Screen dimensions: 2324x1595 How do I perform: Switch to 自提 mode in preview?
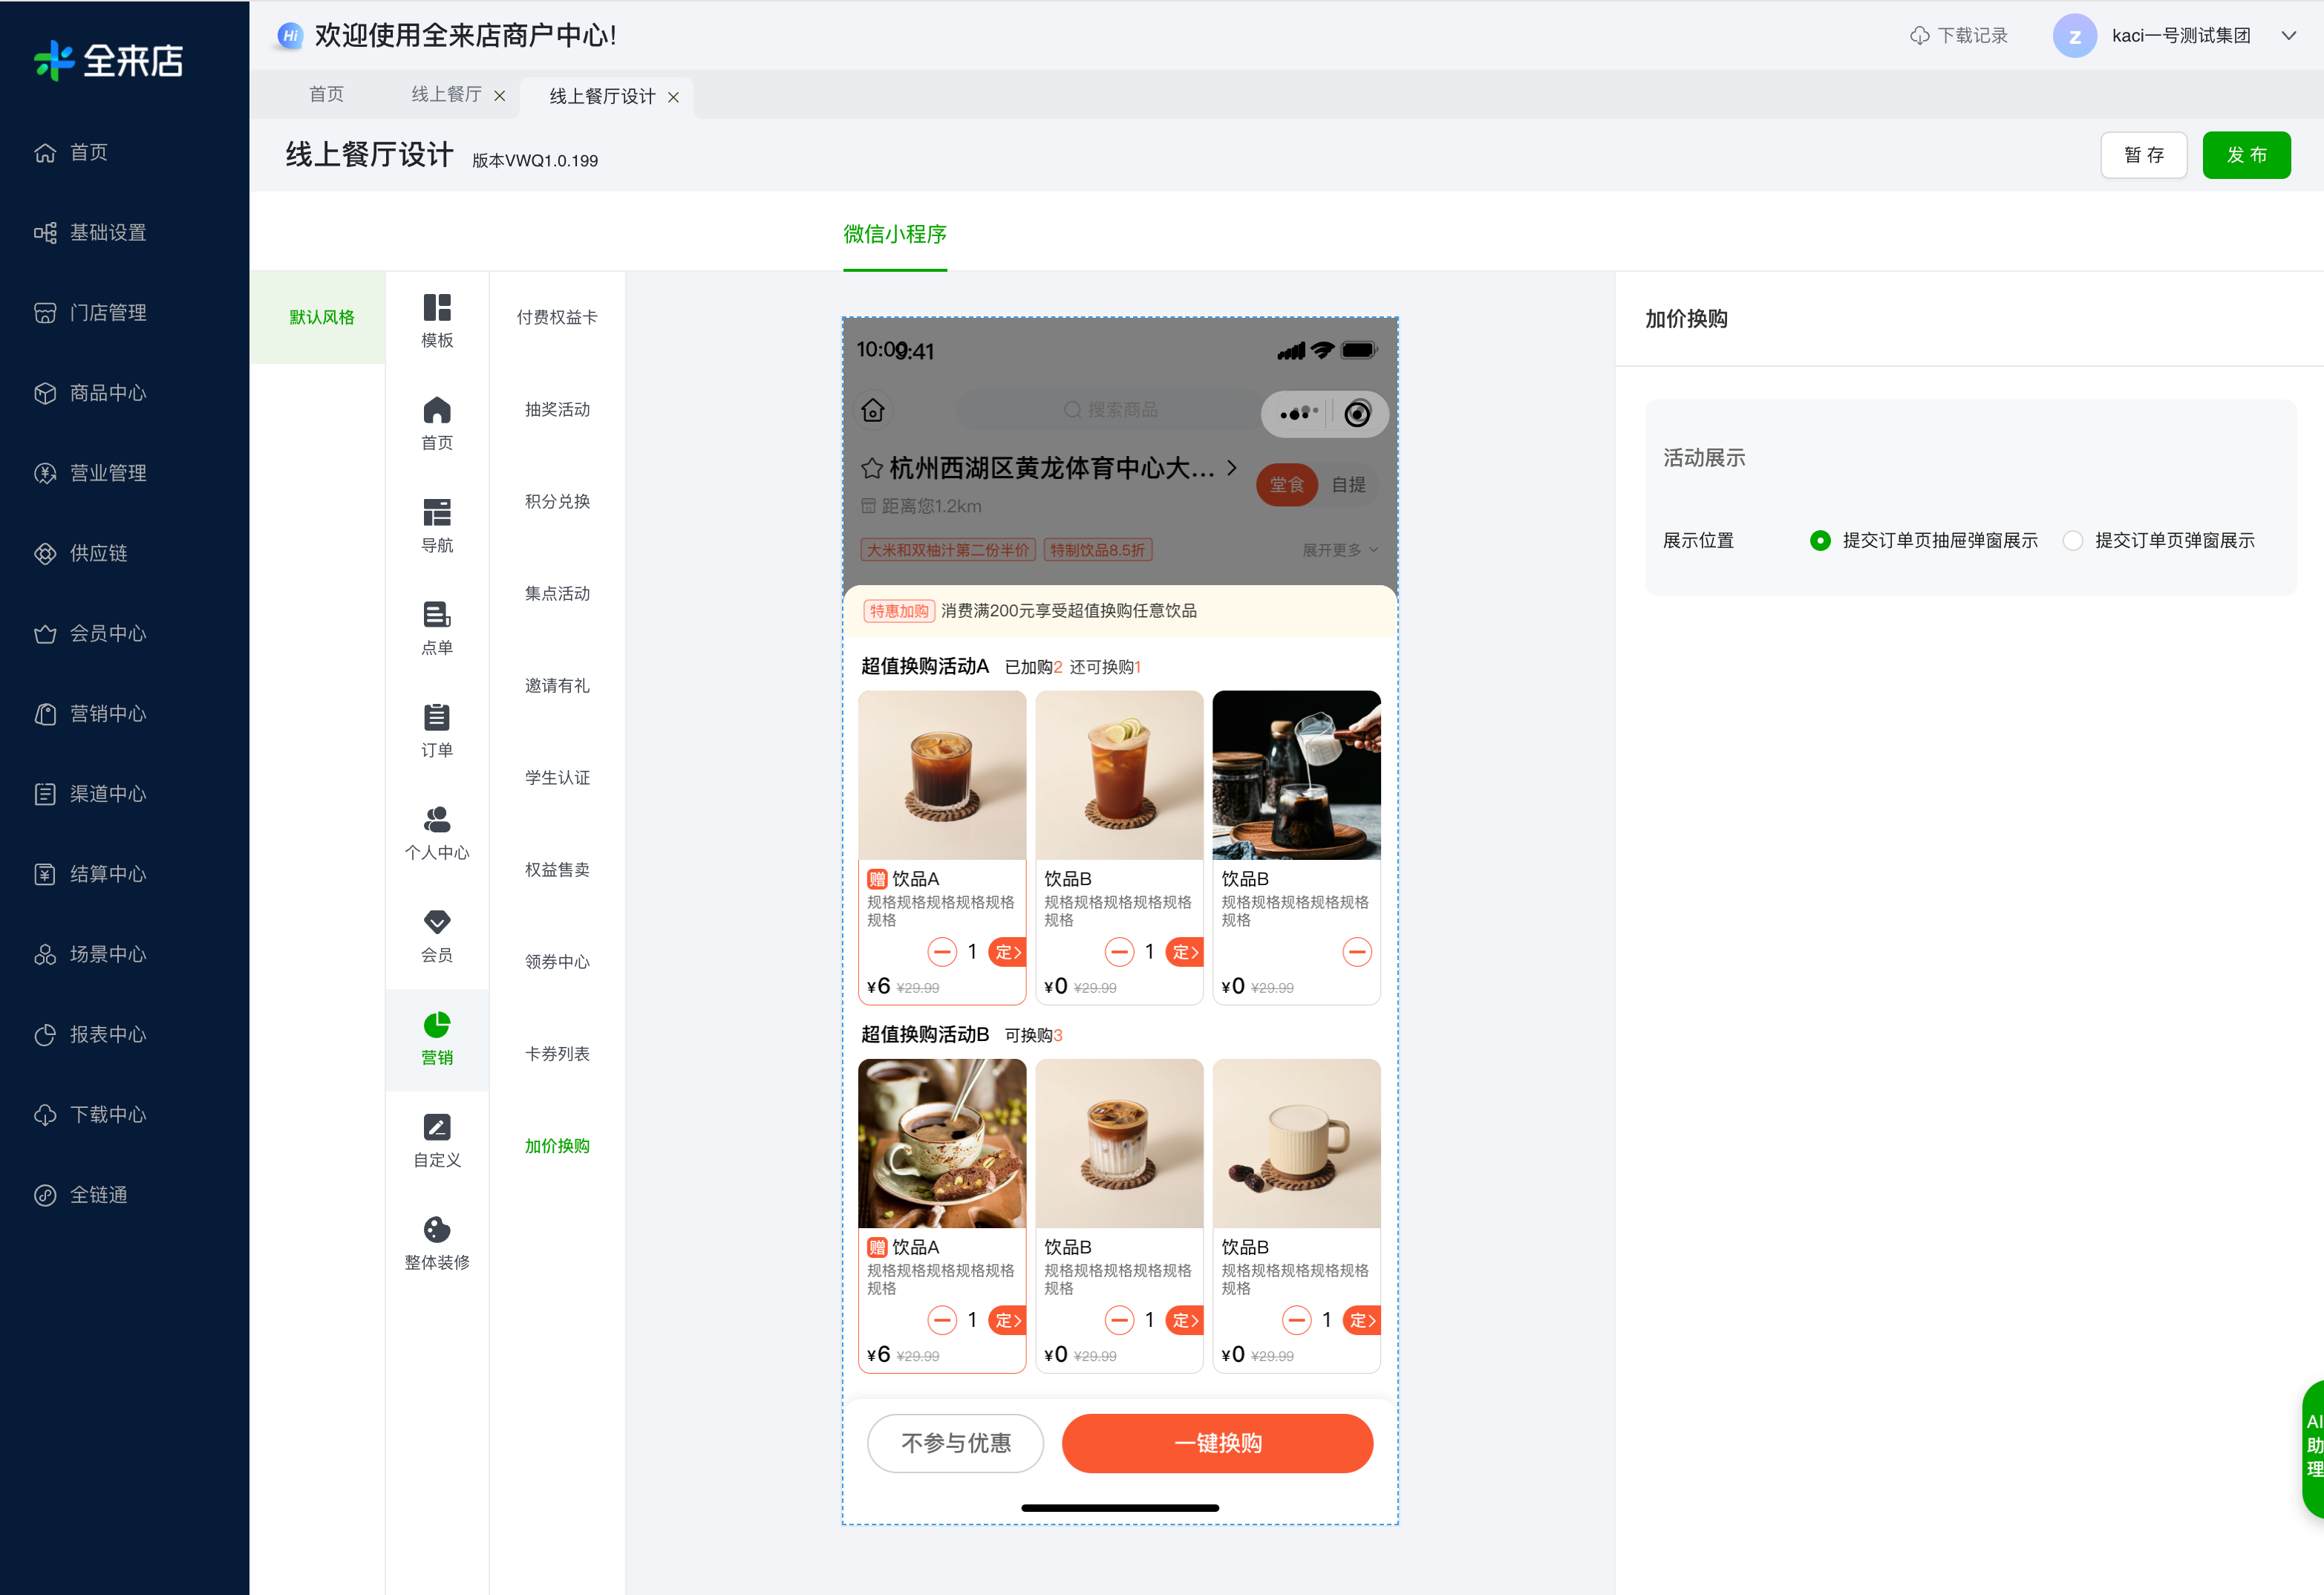tap(1348, 485)
